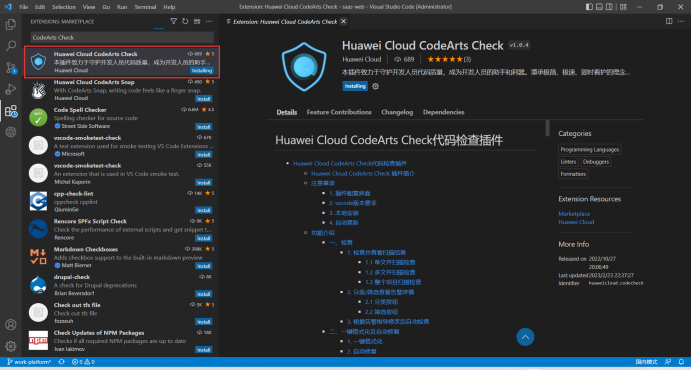Select the Debuggers category tag
692x371 pixels.
click(595, 162)
